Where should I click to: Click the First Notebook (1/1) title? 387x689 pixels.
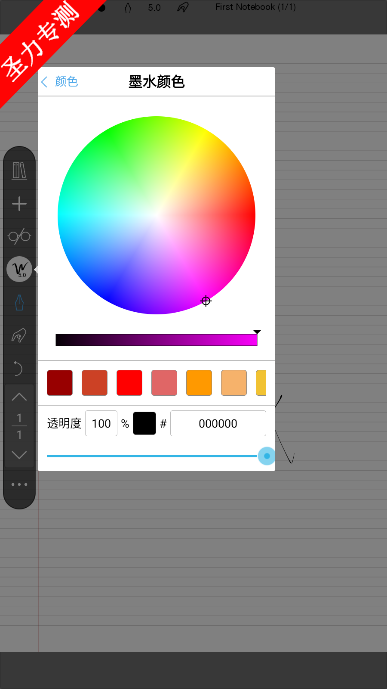pos(255,7)
